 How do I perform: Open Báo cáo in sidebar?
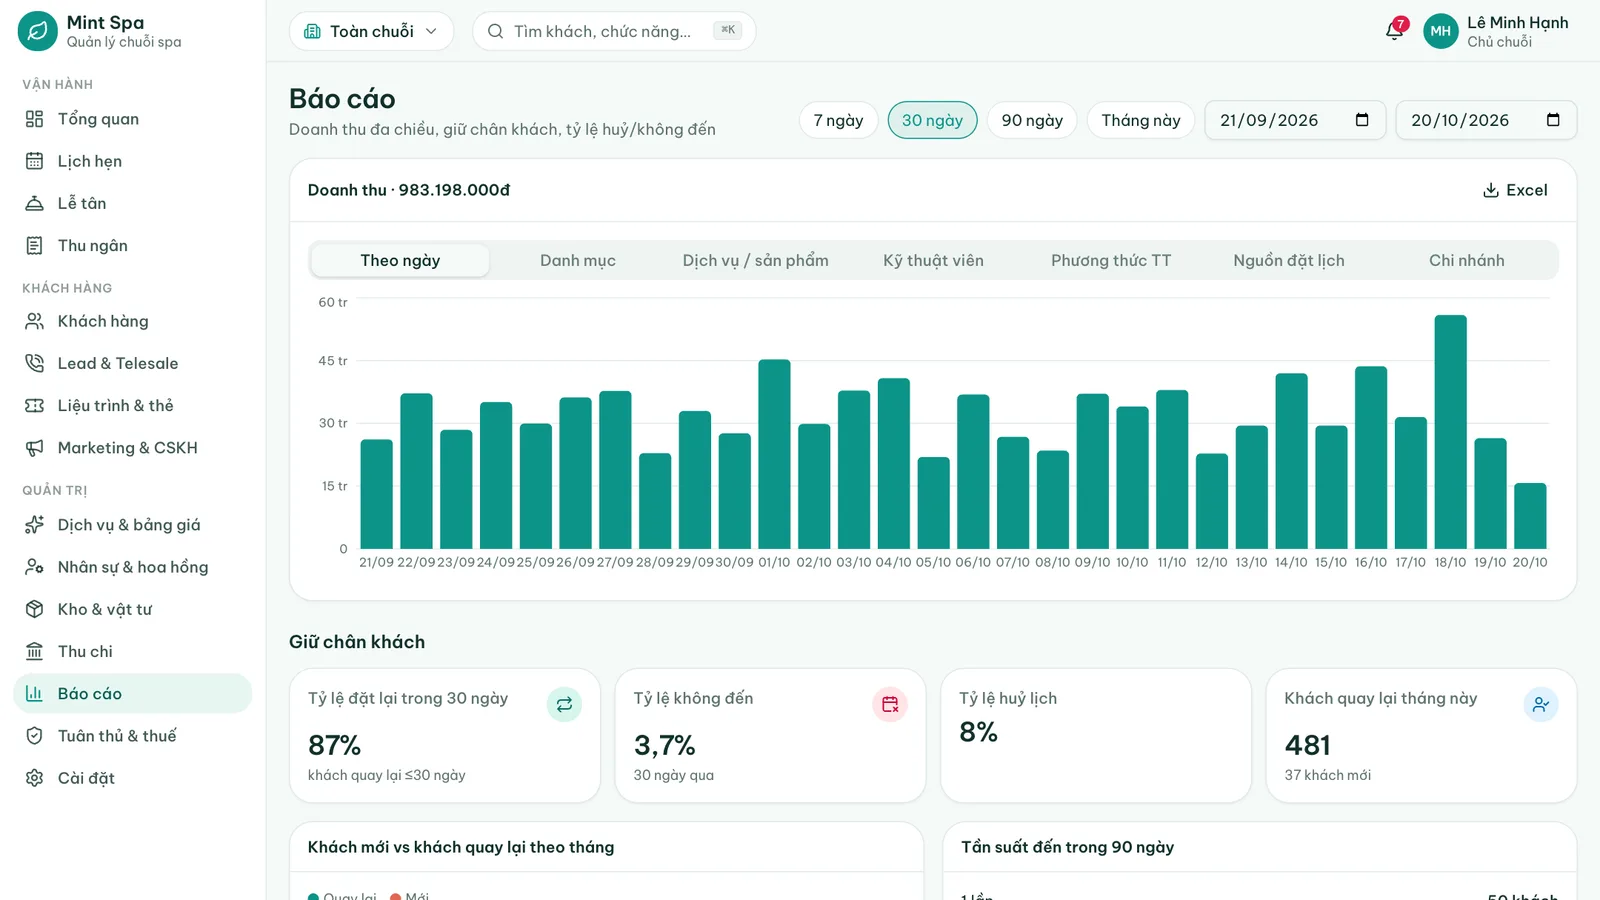tap(132, 693)
